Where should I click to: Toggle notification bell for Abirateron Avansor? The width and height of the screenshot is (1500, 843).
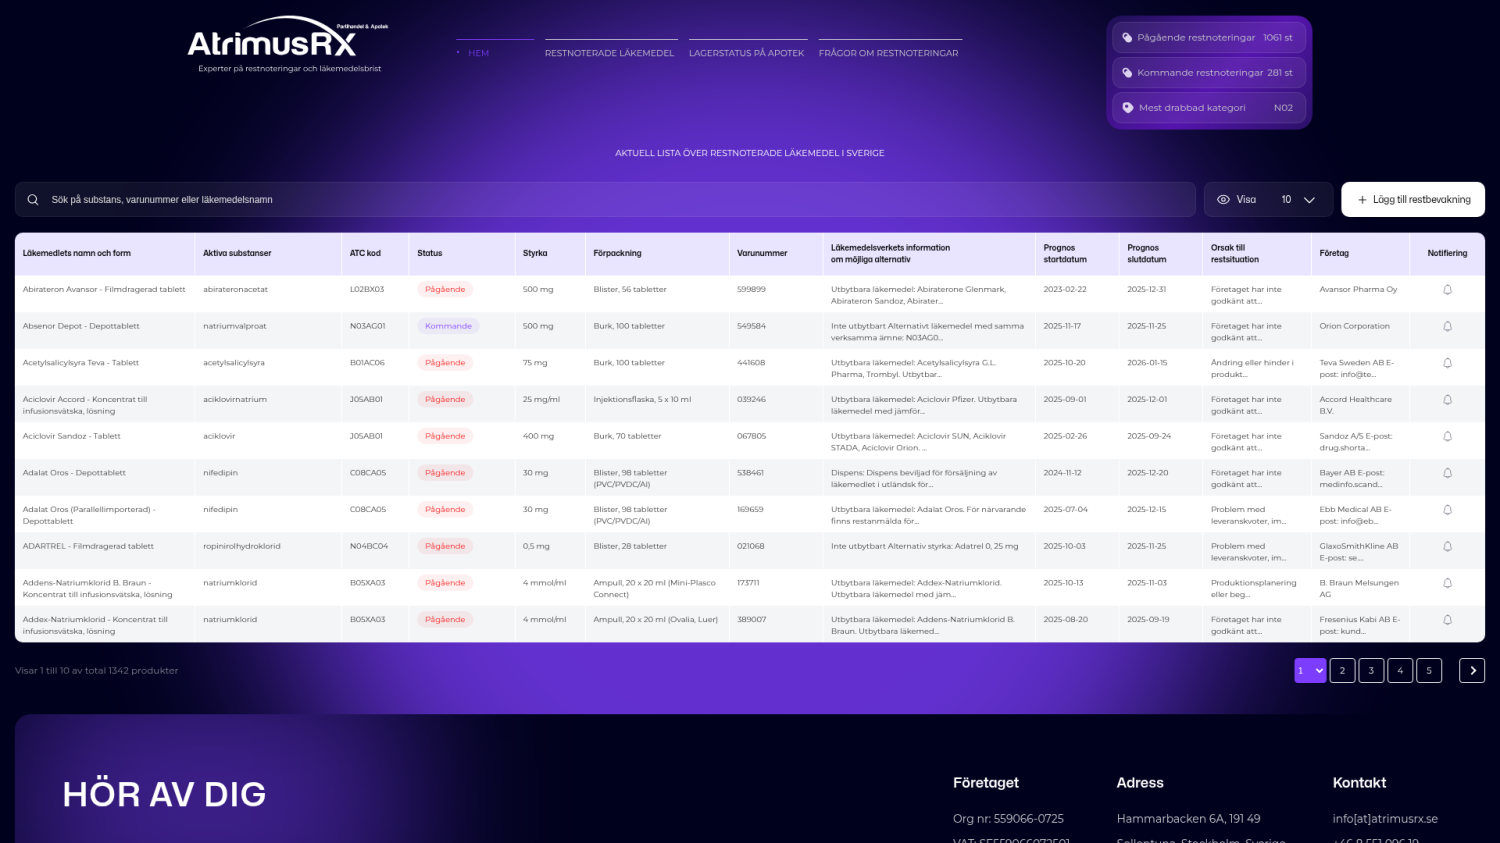tap(1447, 290)
